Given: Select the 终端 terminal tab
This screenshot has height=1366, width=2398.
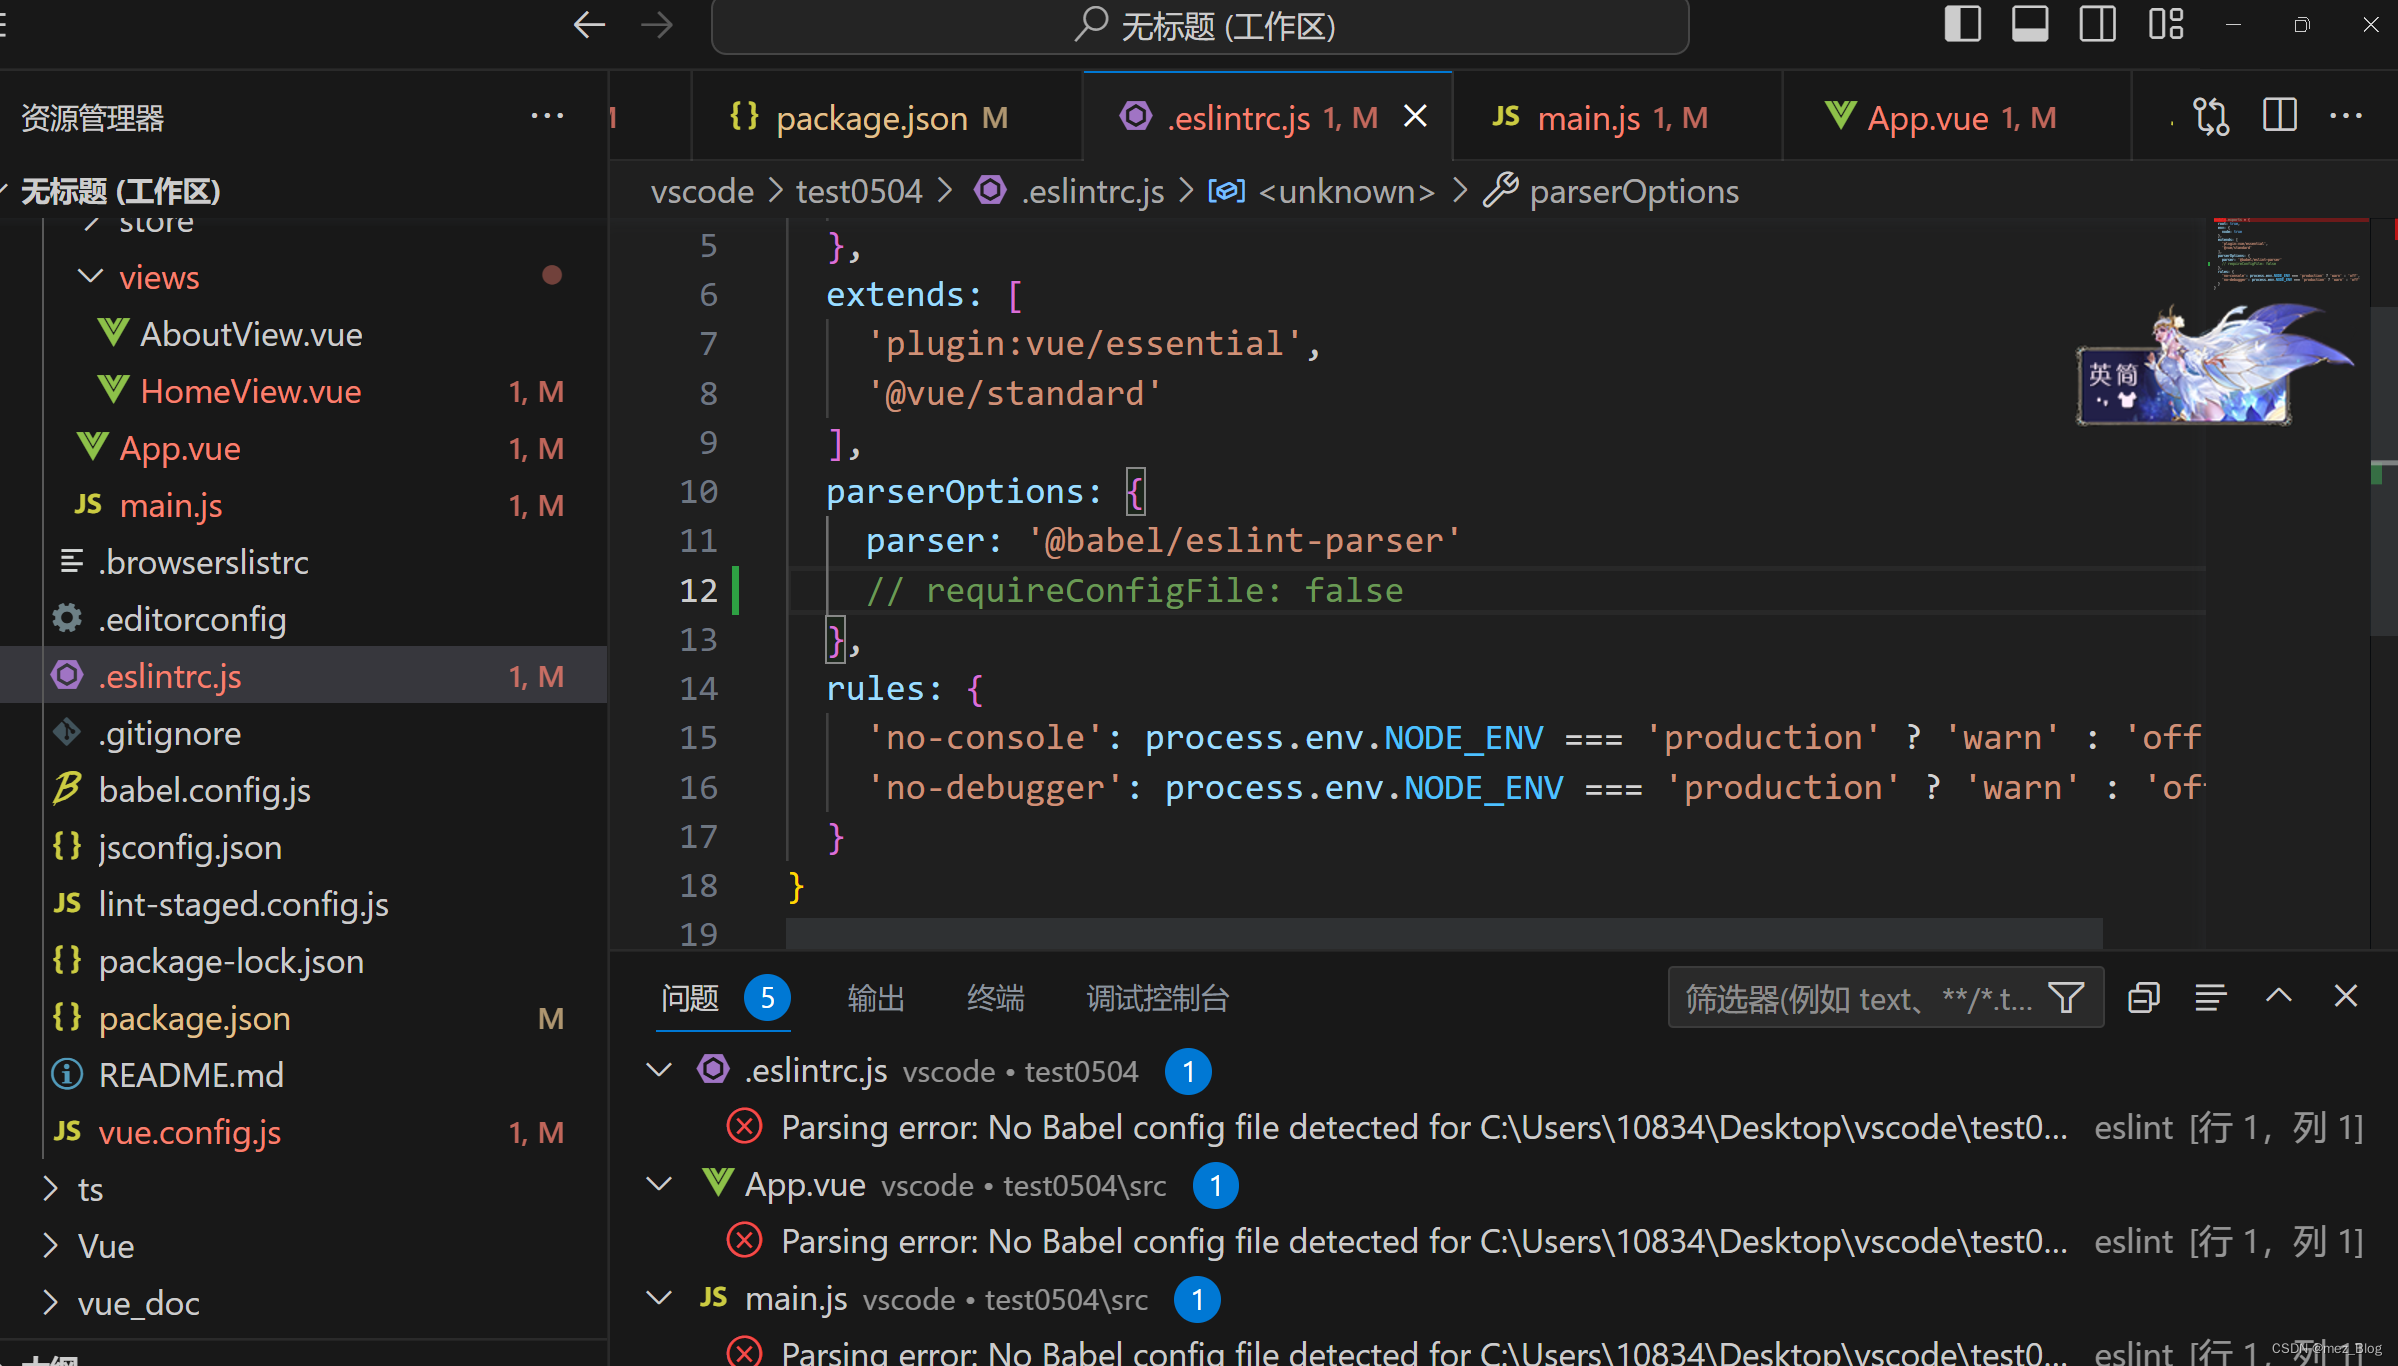Looking at the screenshot, I should pyautogui.click(x=996, y=998).
